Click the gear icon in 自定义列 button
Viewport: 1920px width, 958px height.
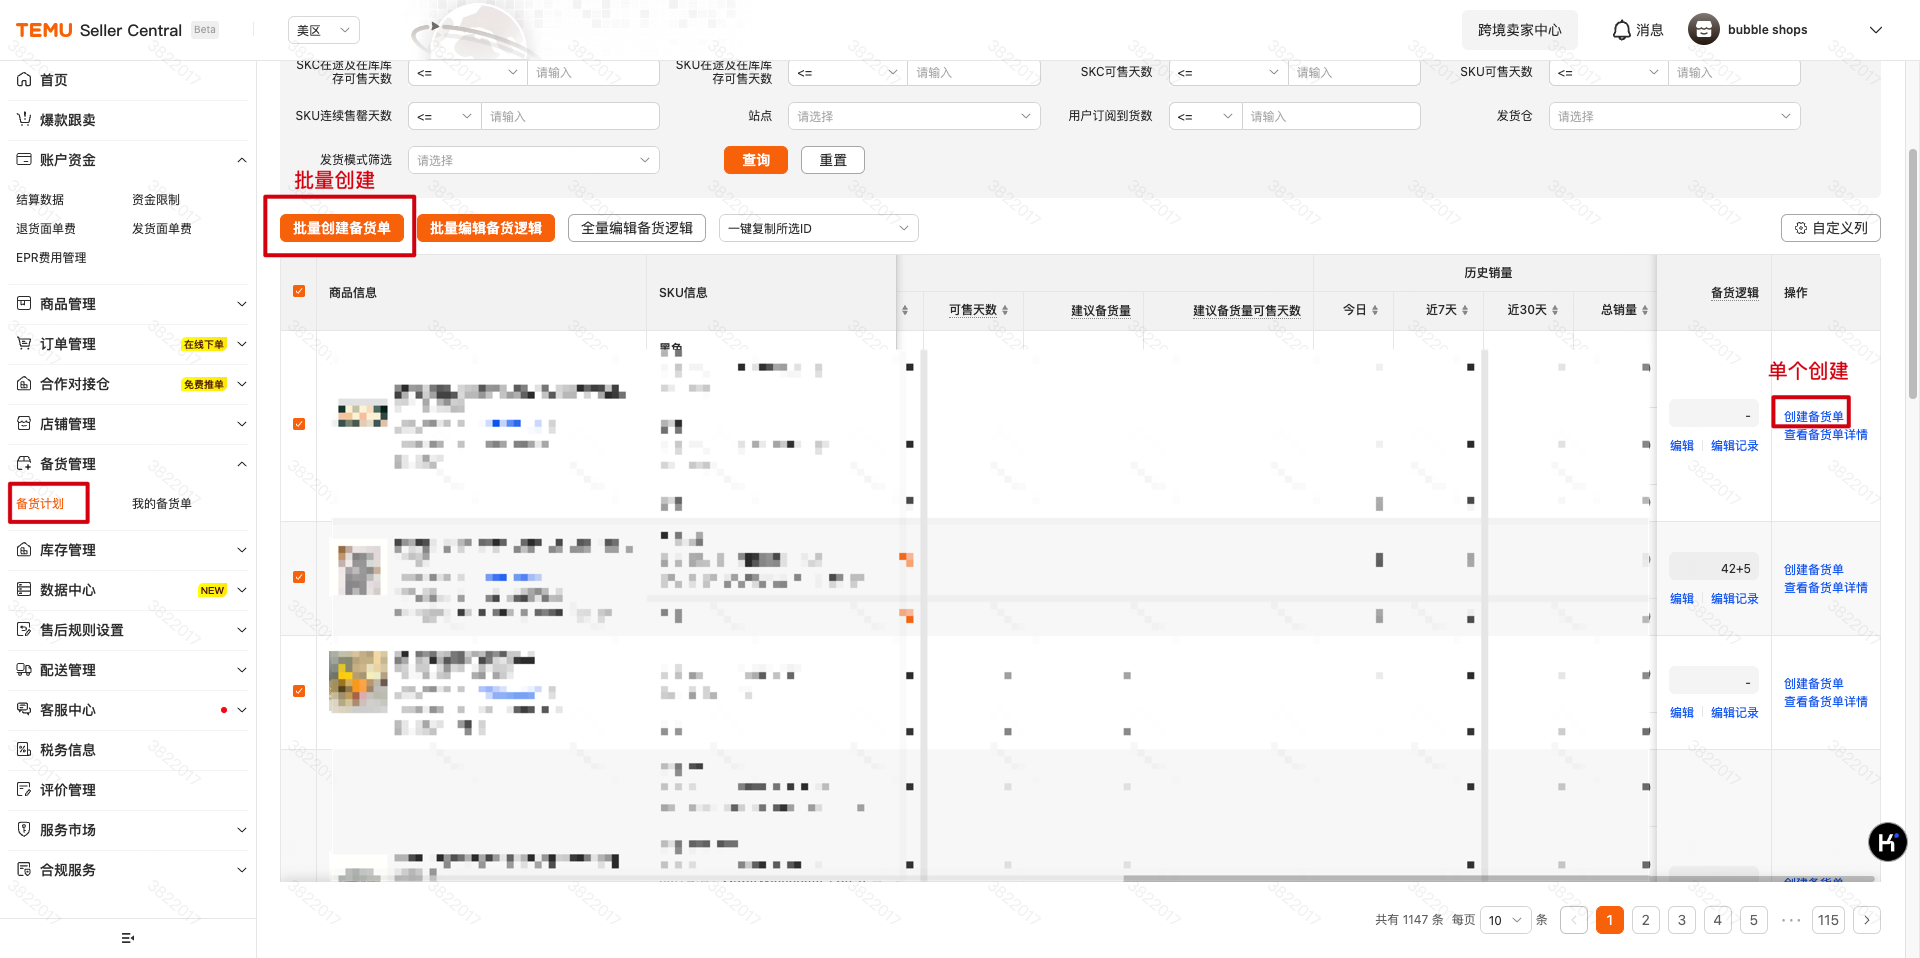(x=1801, y=228)
